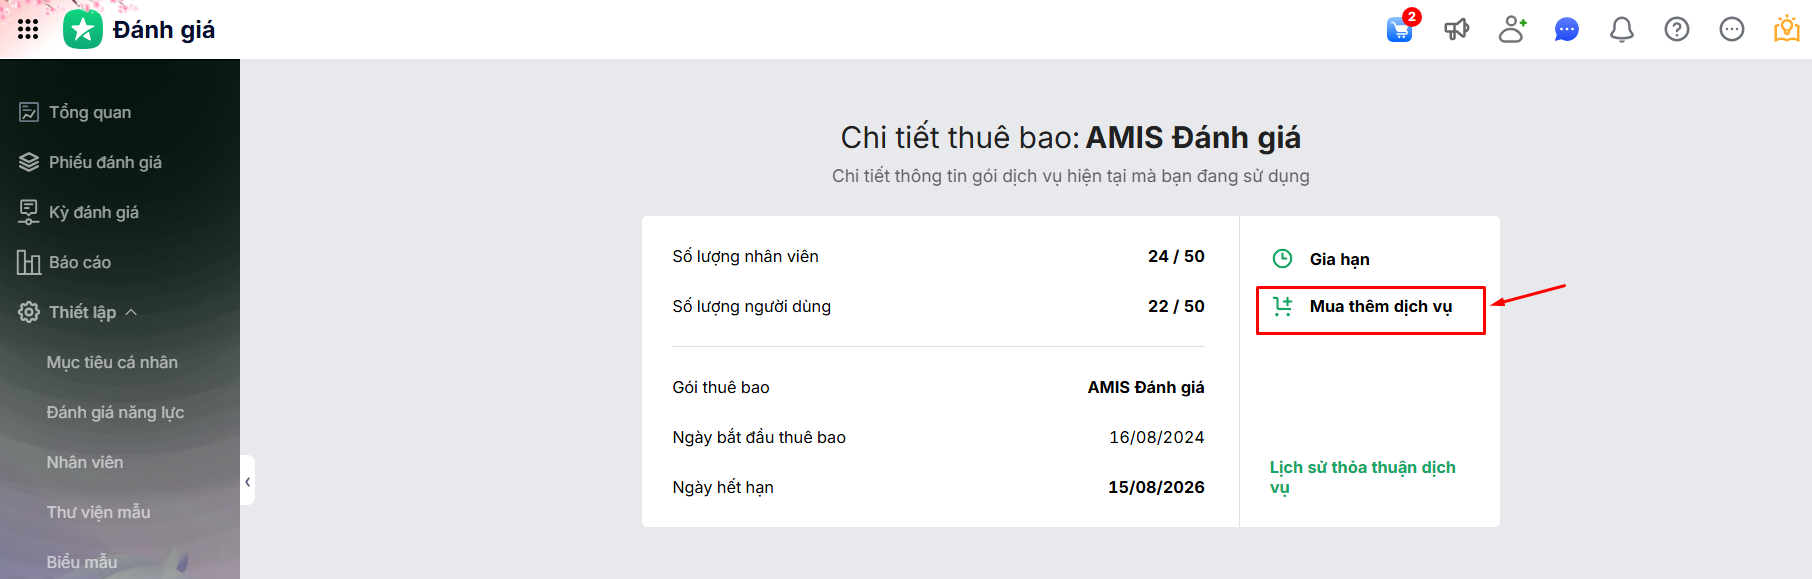
Task: Open the apps grid launcher
Action: coord(28,29)
